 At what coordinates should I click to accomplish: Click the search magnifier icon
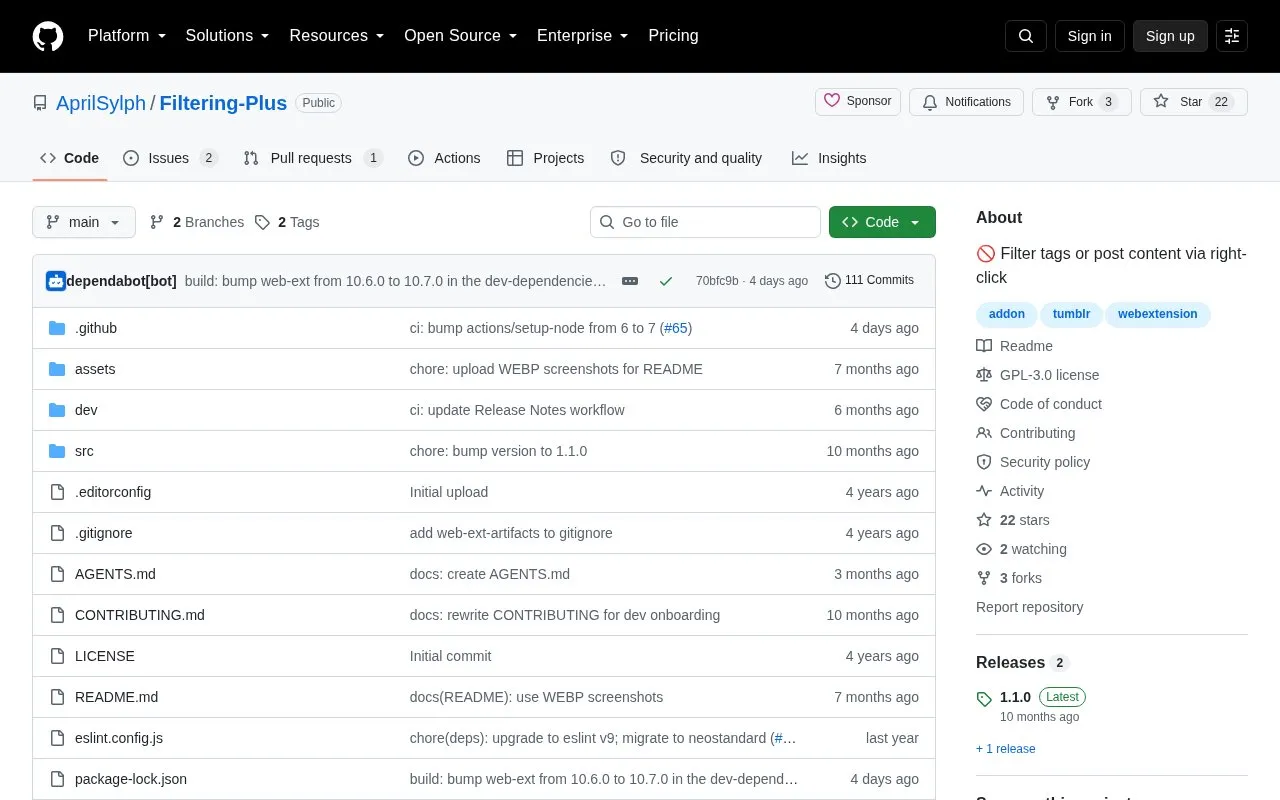pyautogui.click(x=1026, y=36)
